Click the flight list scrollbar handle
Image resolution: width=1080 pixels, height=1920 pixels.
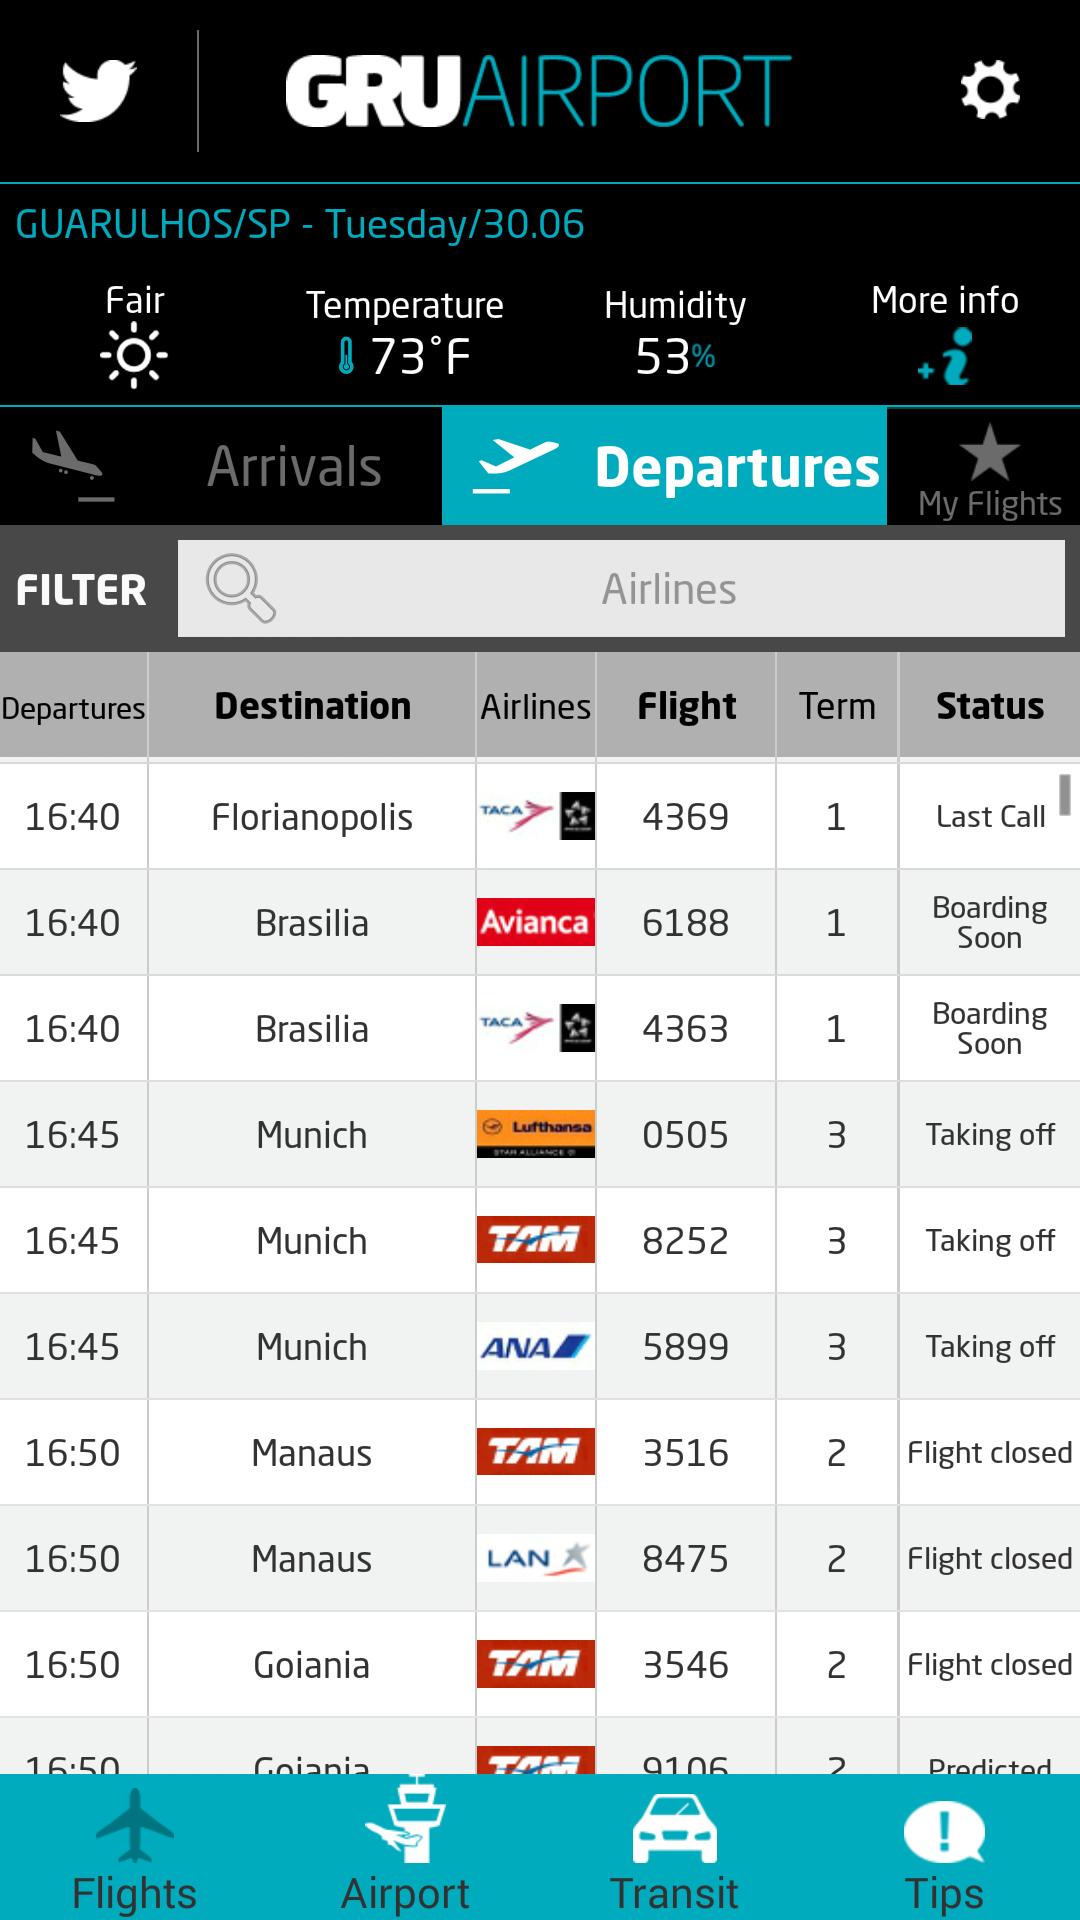[x=1065, y=795]
